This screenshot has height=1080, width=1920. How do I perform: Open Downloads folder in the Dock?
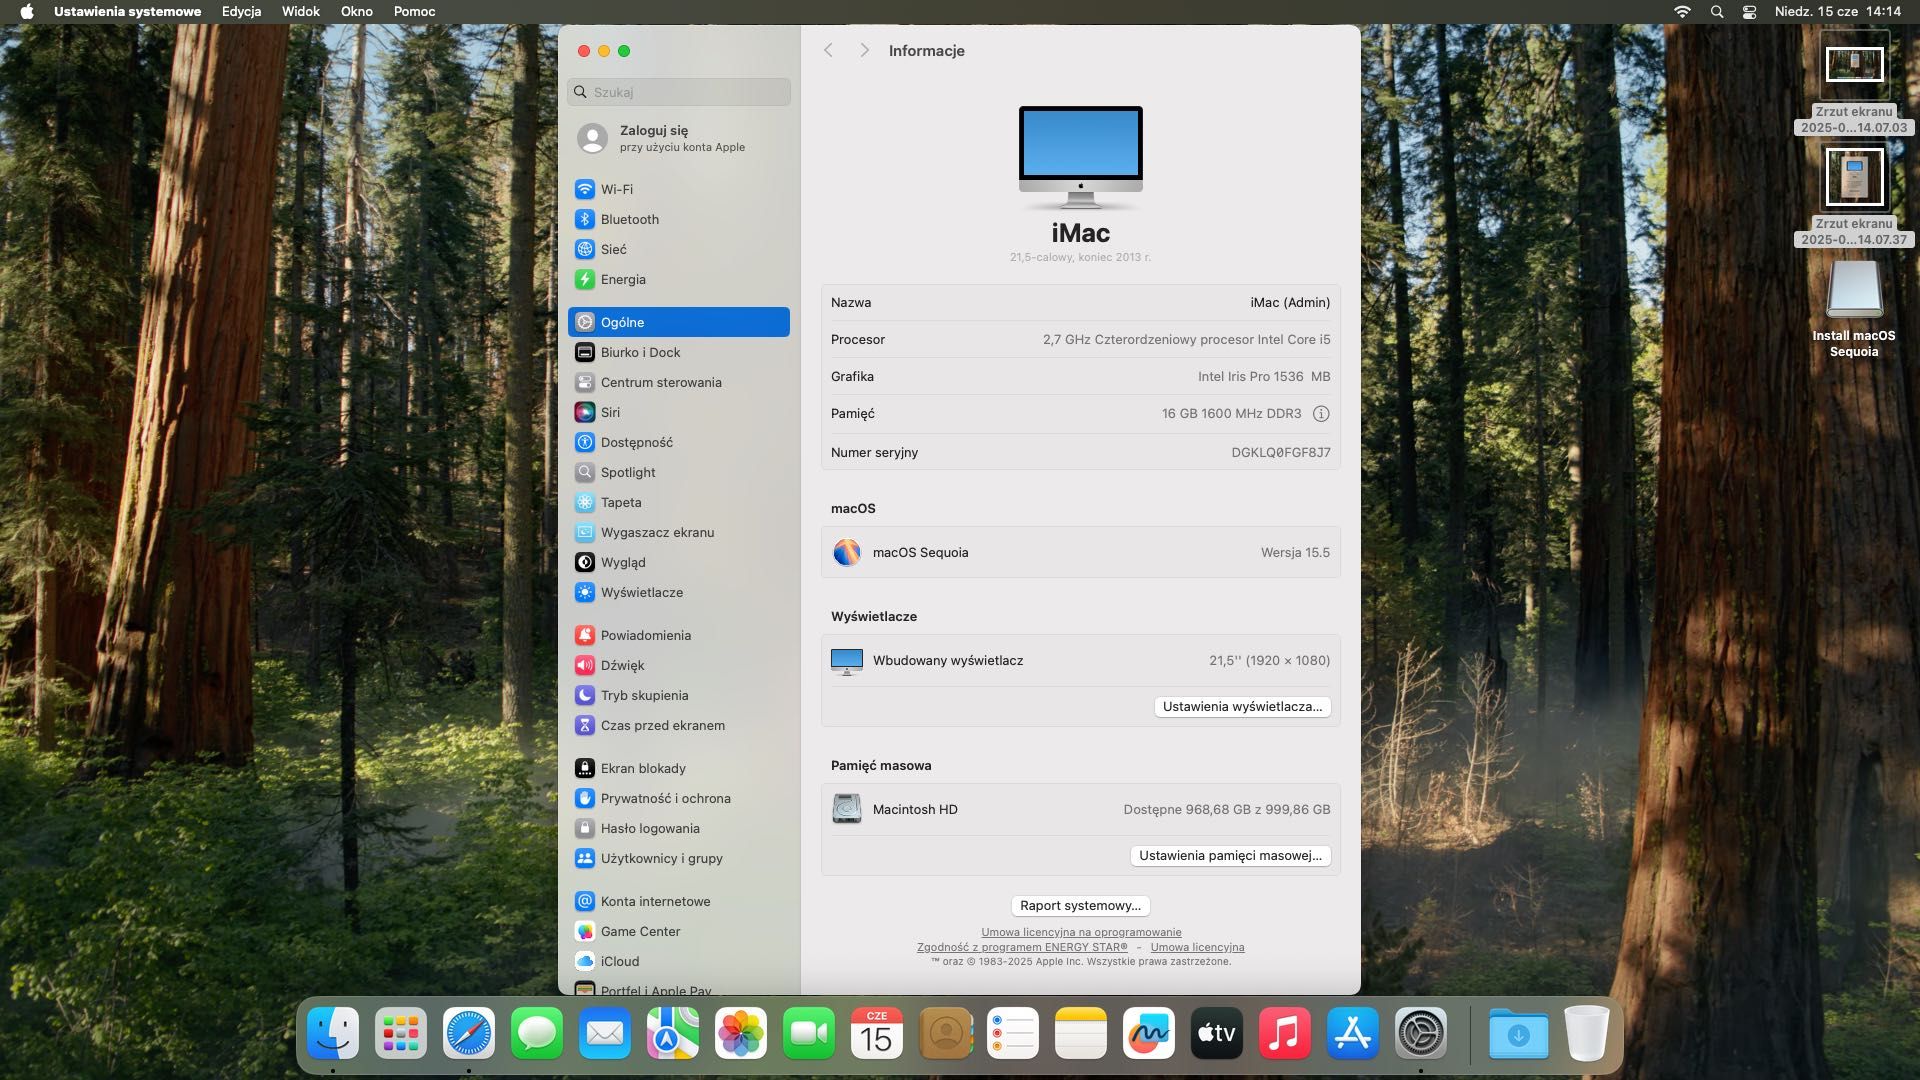(x=1518, y=1033)
